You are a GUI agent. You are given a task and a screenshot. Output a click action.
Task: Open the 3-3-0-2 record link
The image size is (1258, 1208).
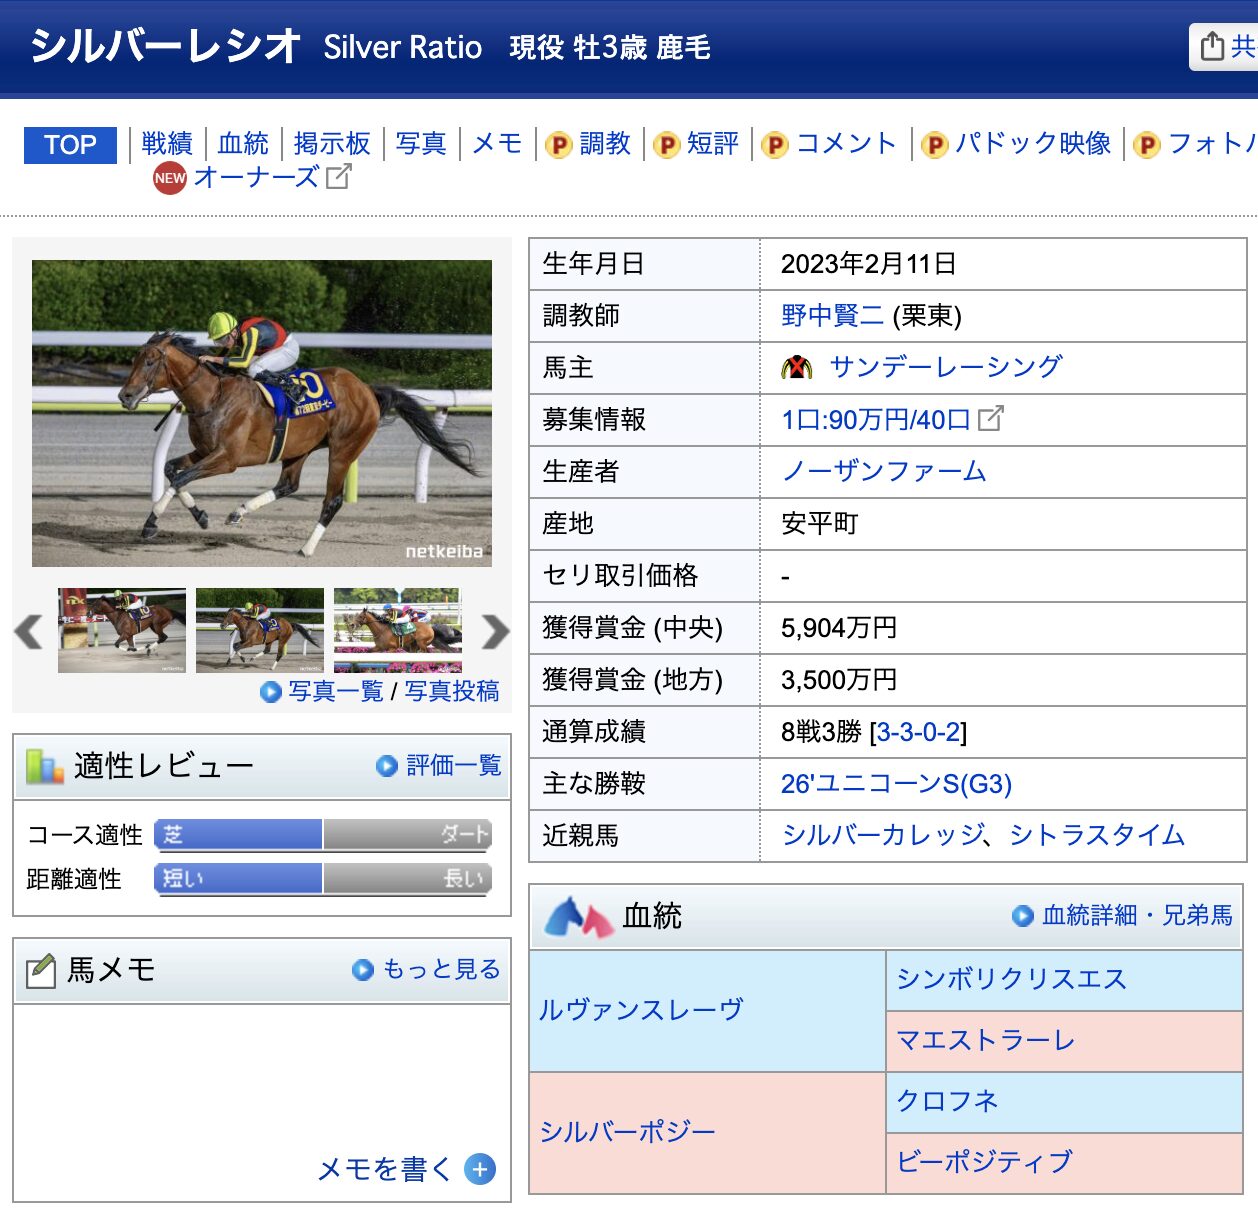point(918,733)
